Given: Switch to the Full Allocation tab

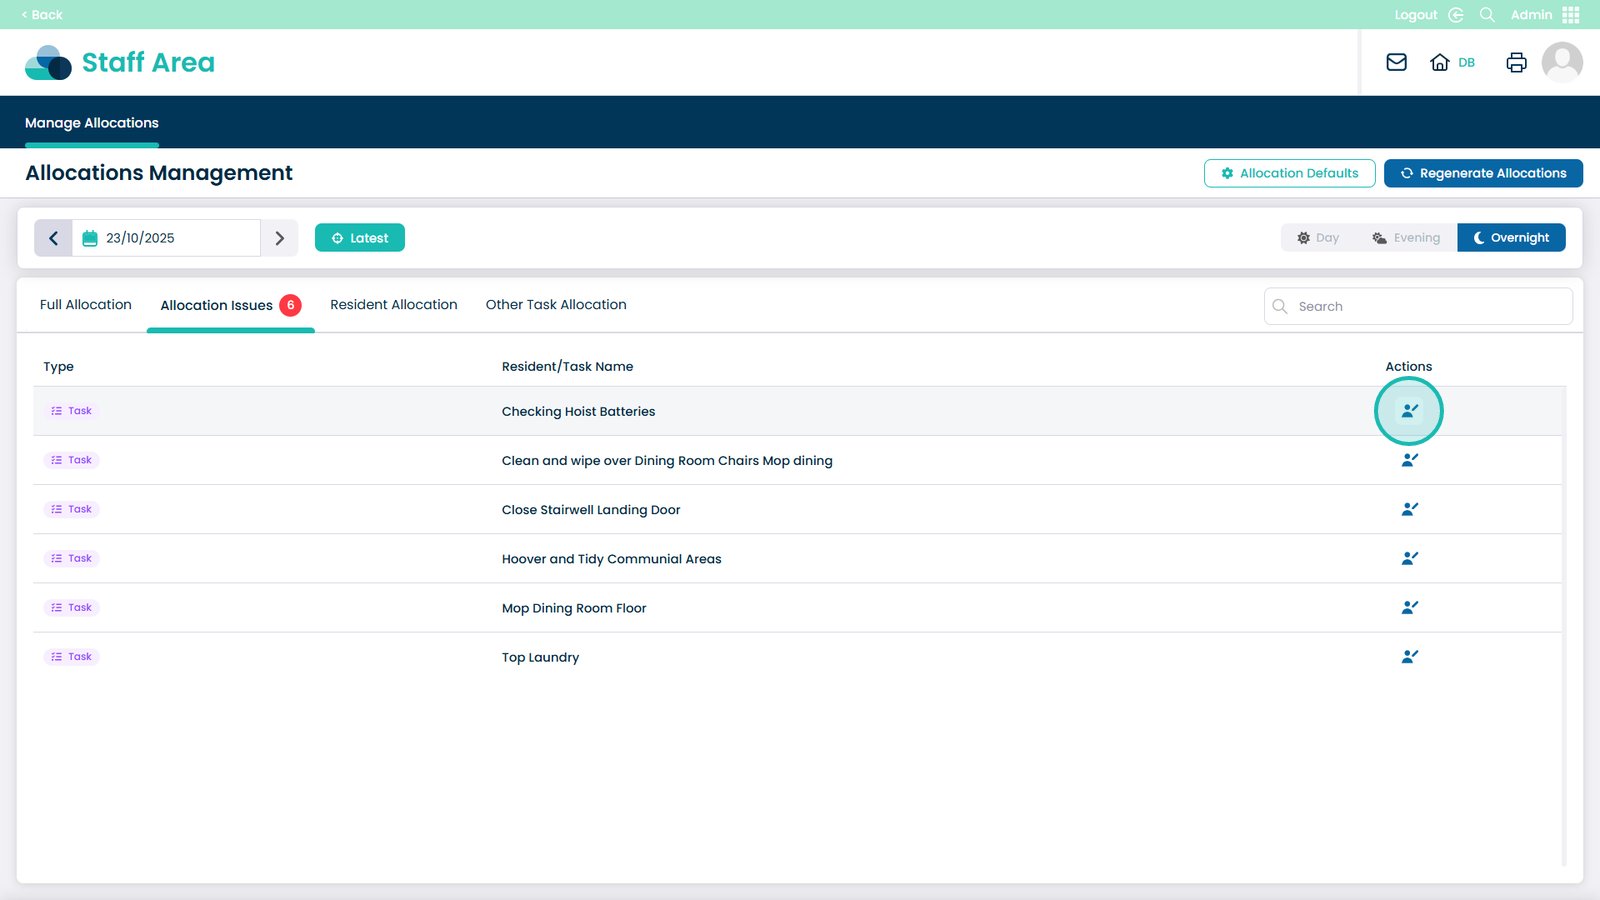Looking at the screenshot, I should (x=86, y=305).
